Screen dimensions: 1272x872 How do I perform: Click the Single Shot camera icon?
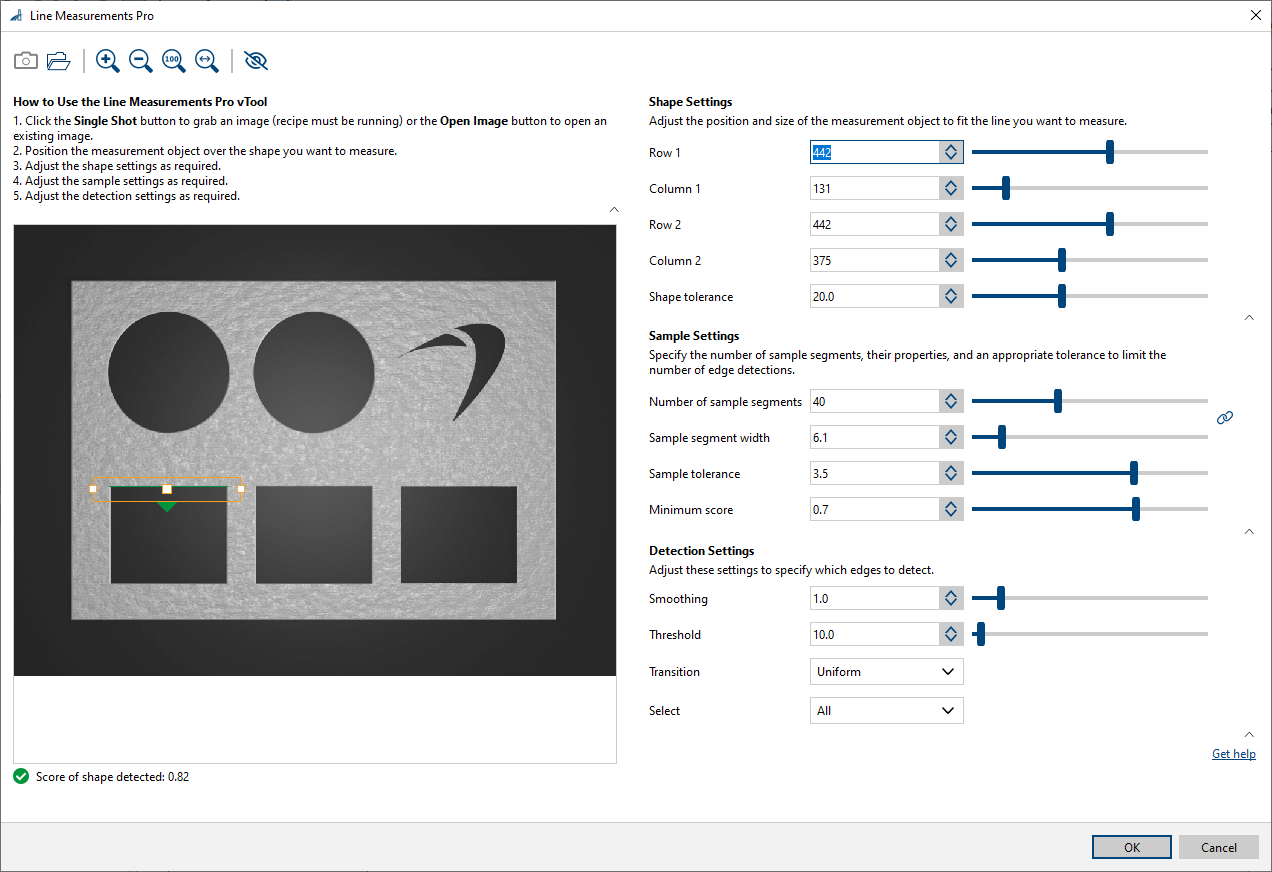point(26,61)
